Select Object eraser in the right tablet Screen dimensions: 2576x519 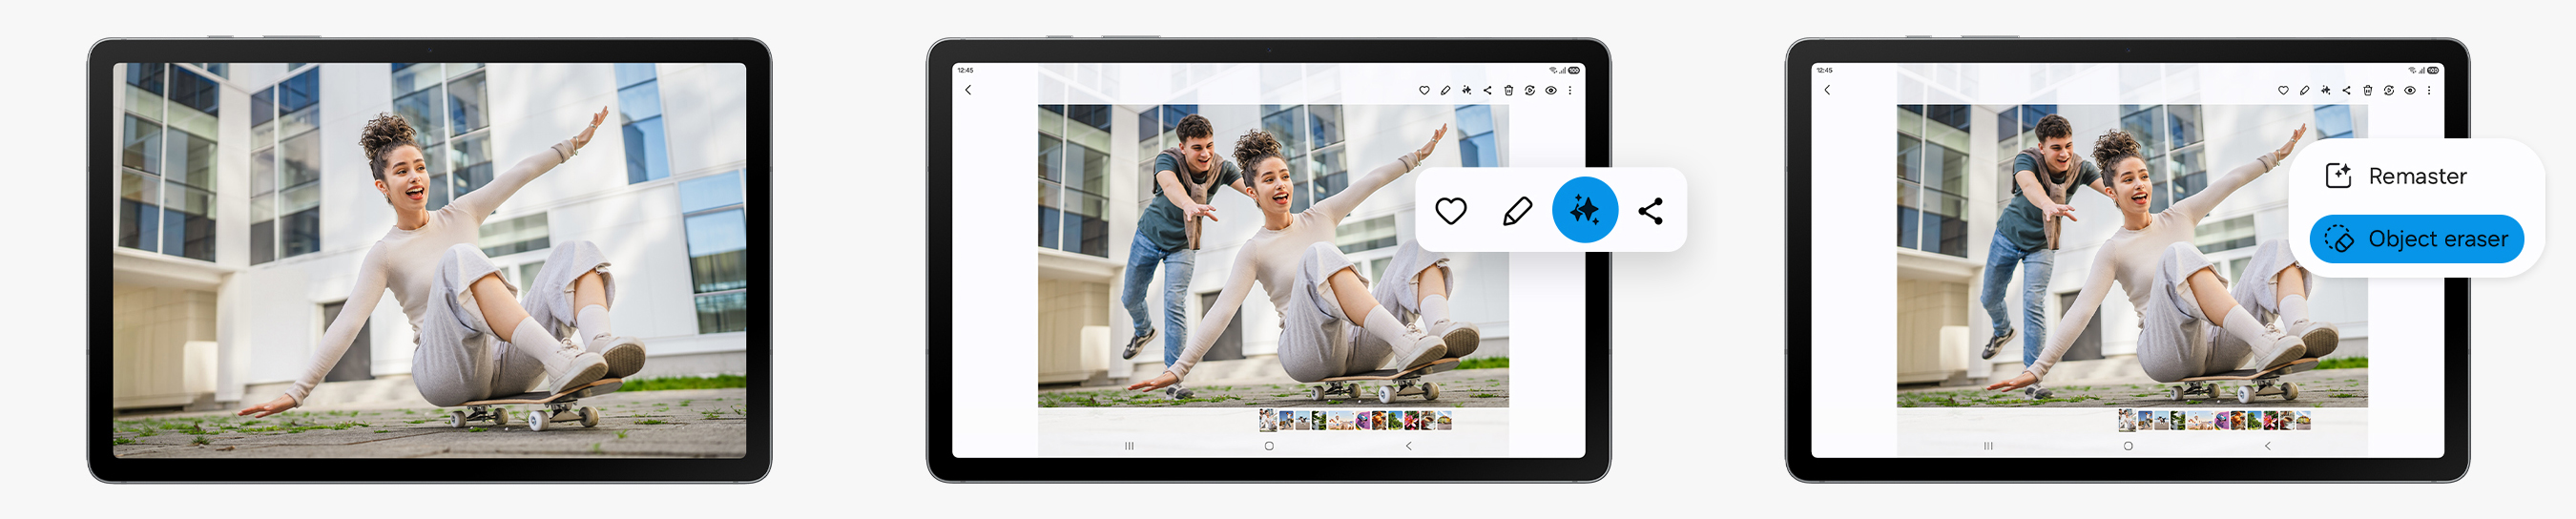coord(2416,239)
